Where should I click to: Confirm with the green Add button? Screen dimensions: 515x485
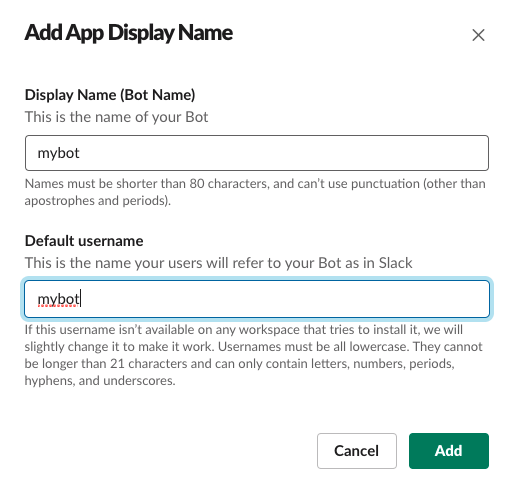tap(449, 451)
